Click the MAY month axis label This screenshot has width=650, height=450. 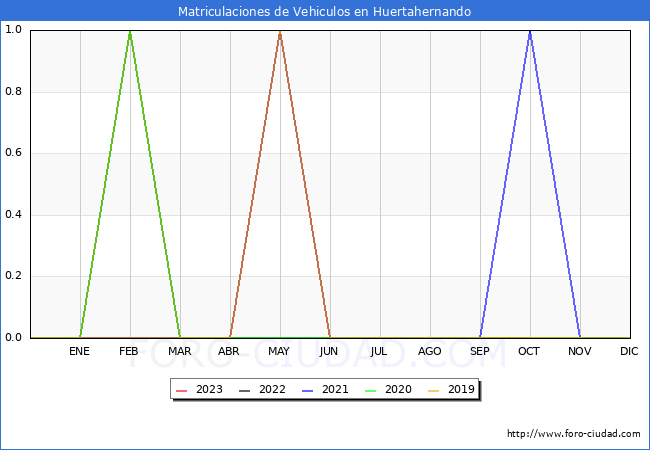point(279,351)
